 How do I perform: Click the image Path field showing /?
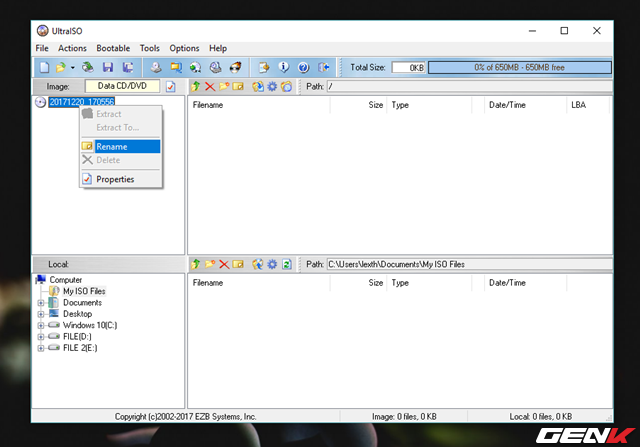tap(469, 87)
